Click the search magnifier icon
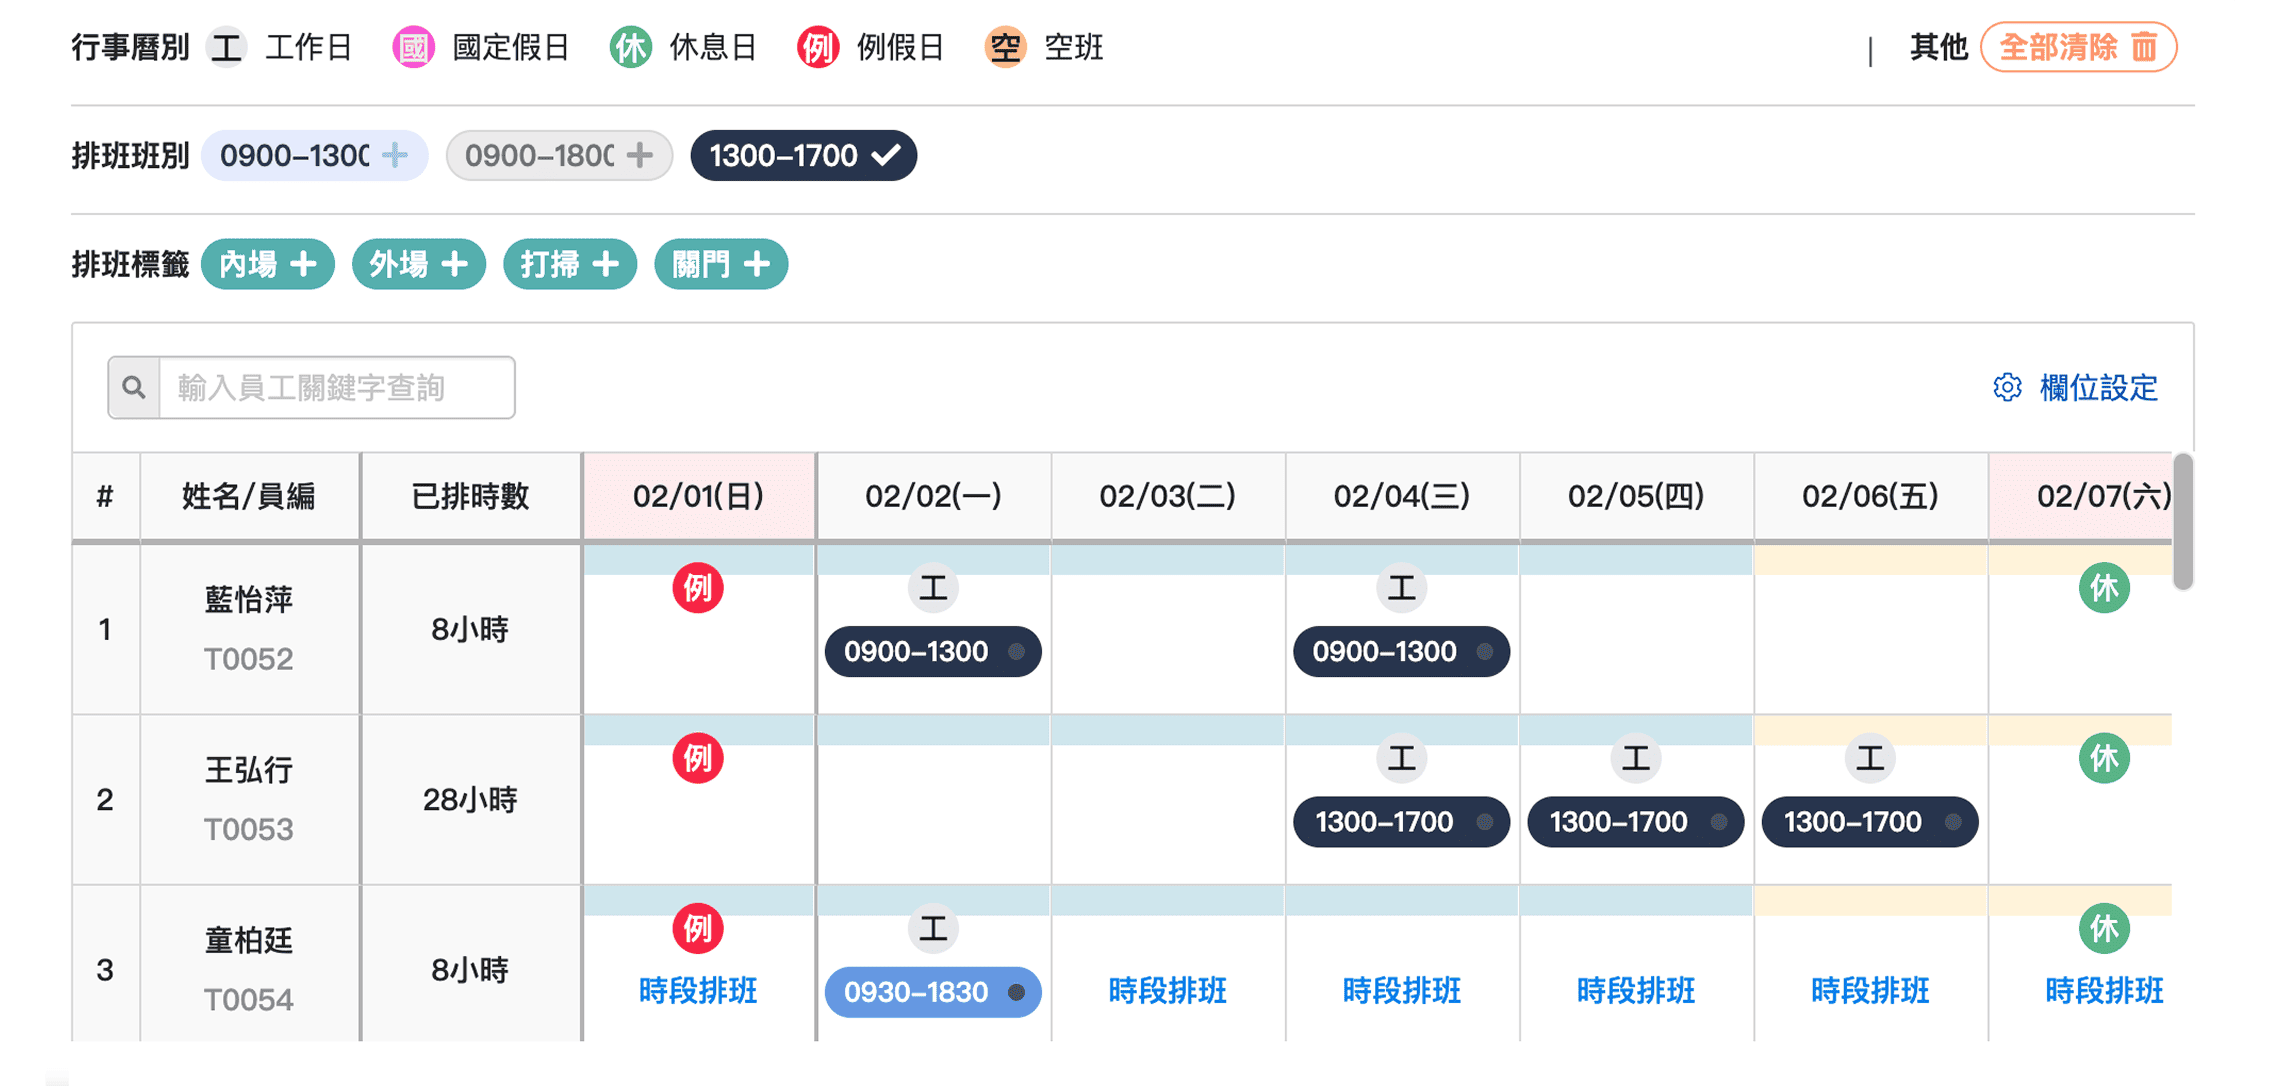The height and width of the screenshot is (1086, 2280). pyautogui.click(x=134, y=388)
